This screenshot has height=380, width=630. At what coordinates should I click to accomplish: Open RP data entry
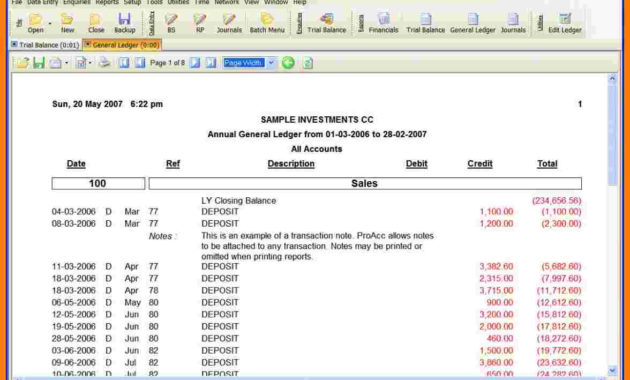pos(200,23)
